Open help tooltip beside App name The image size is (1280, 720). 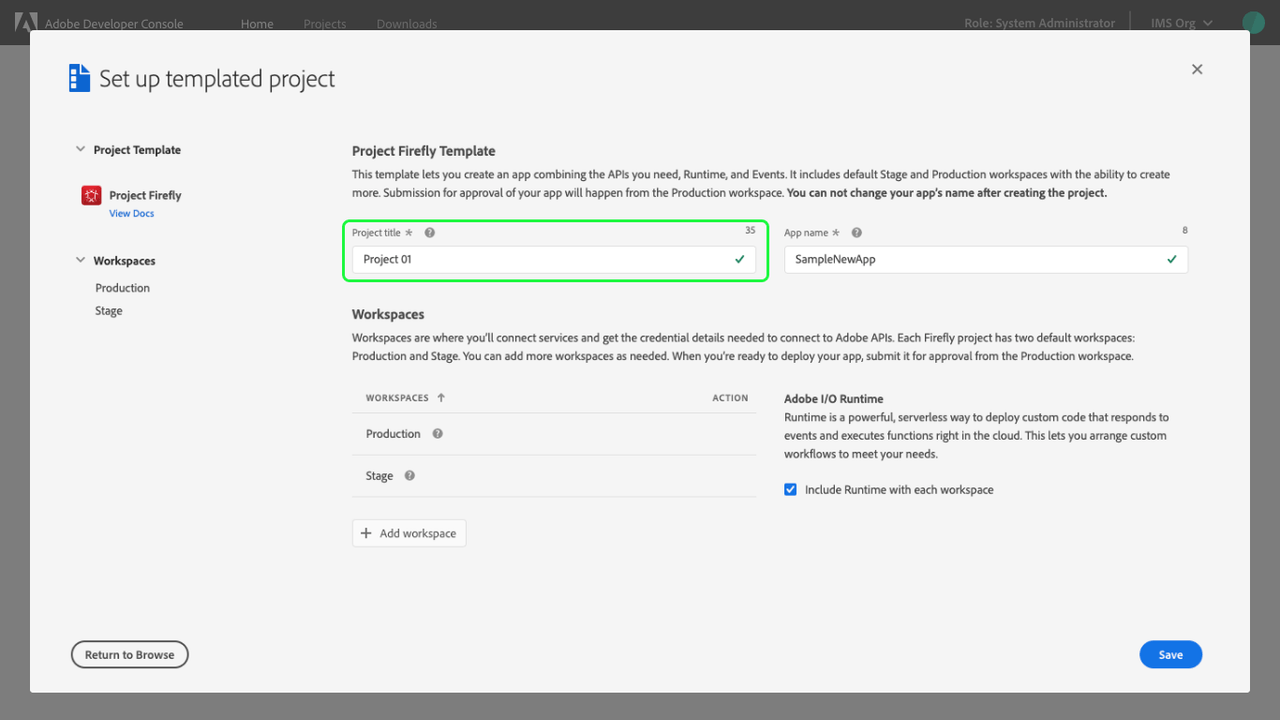[857, 233]
